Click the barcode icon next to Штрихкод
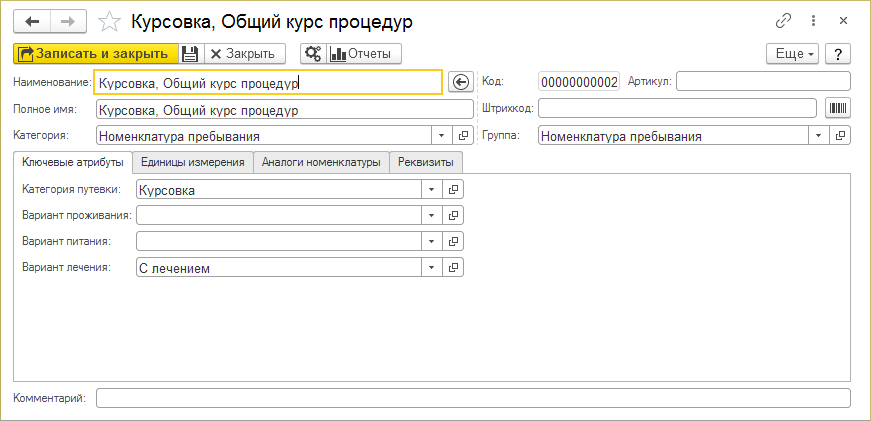This screenshot has width=871, height=421. coord(837,108)
